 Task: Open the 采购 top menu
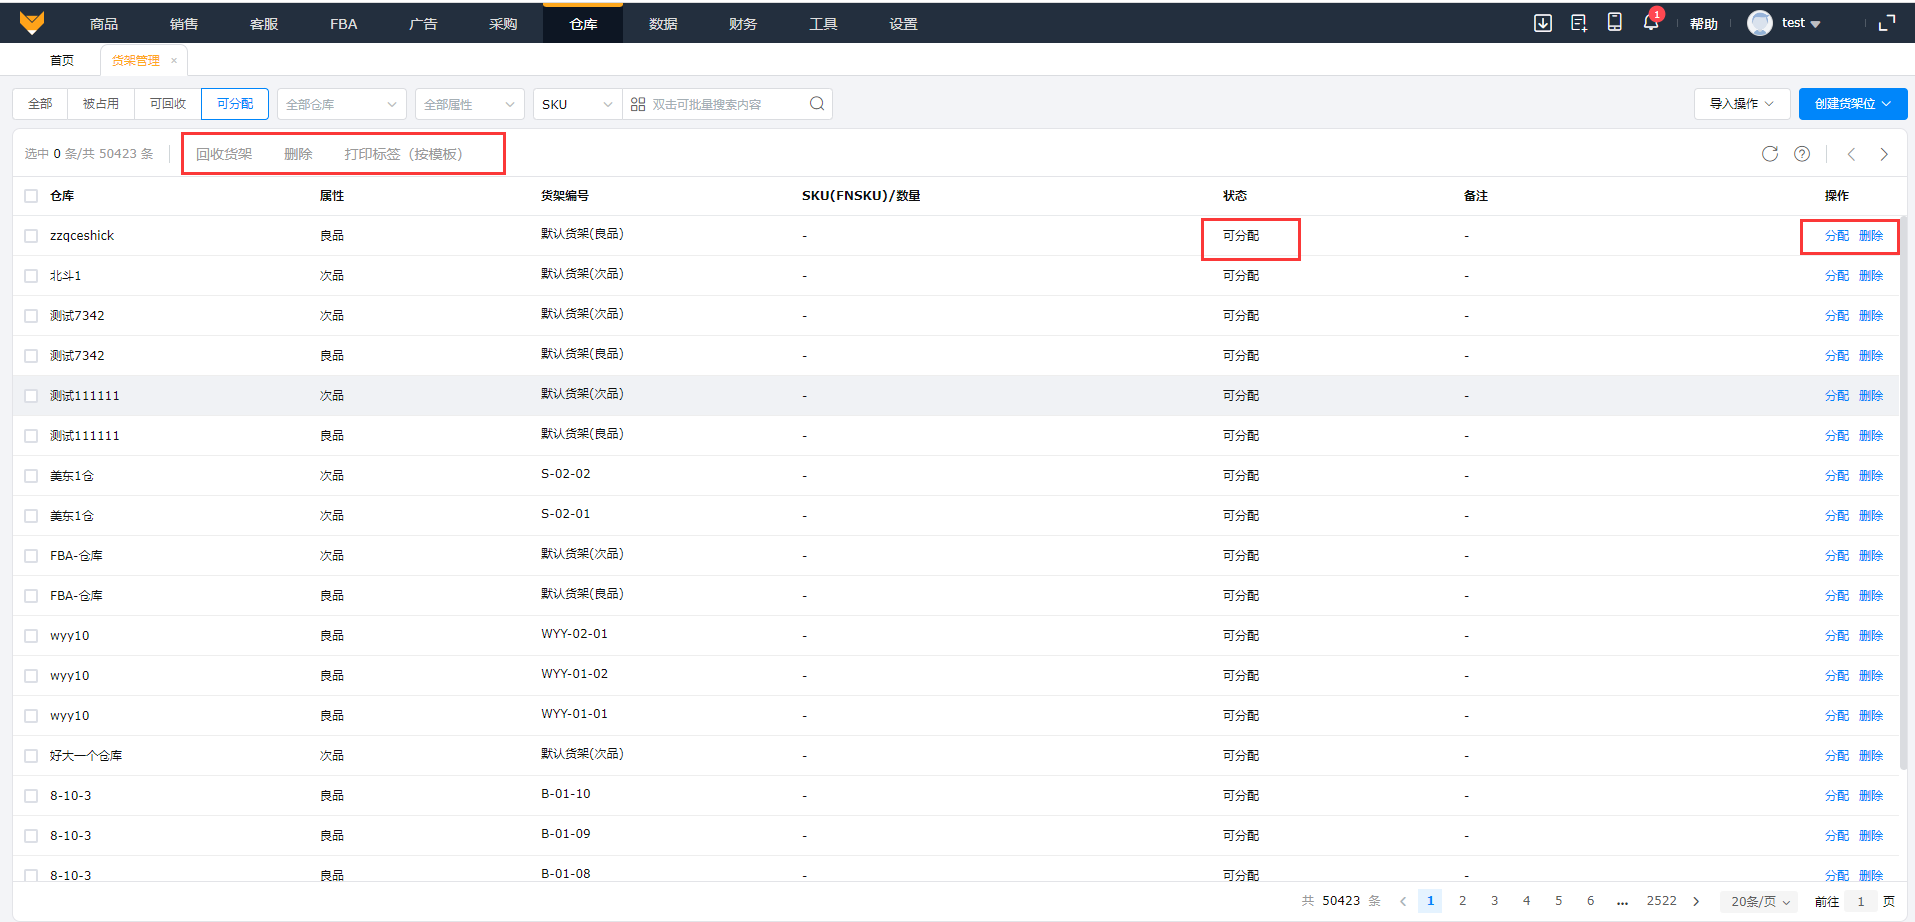(x=503, y=23)
